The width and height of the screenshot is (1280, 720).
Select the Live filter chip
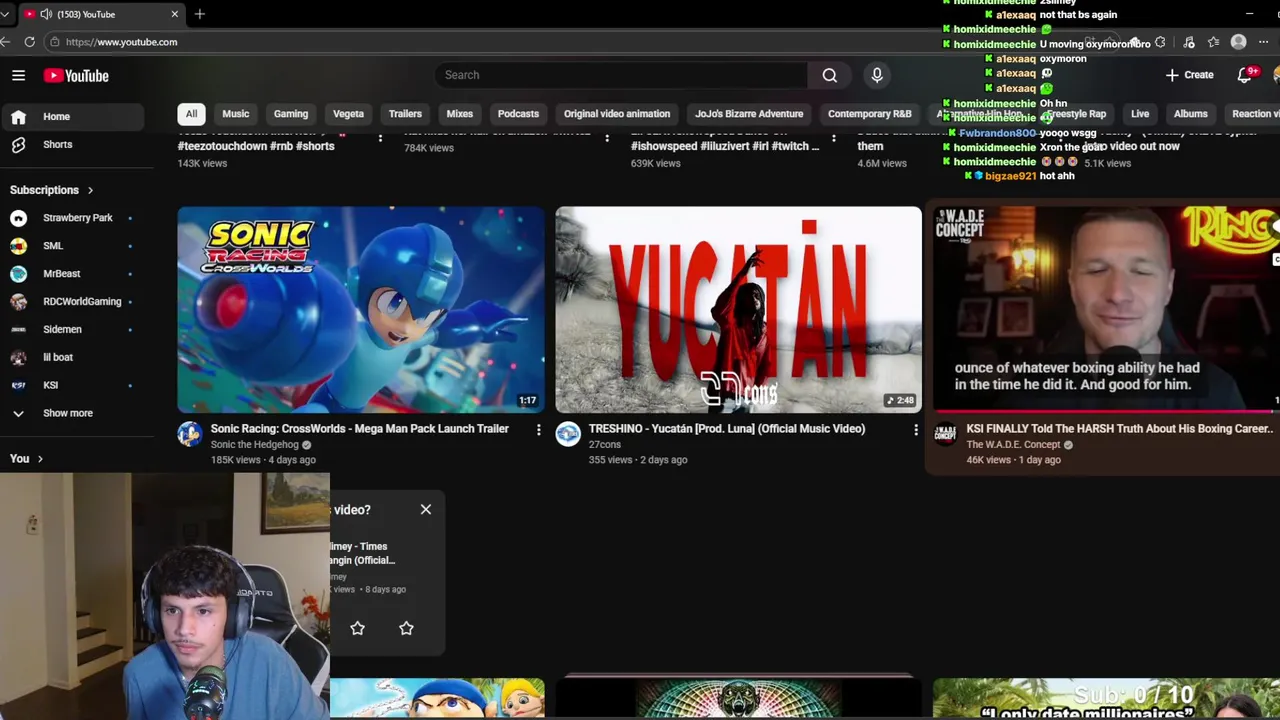[x=1140, y=114]
